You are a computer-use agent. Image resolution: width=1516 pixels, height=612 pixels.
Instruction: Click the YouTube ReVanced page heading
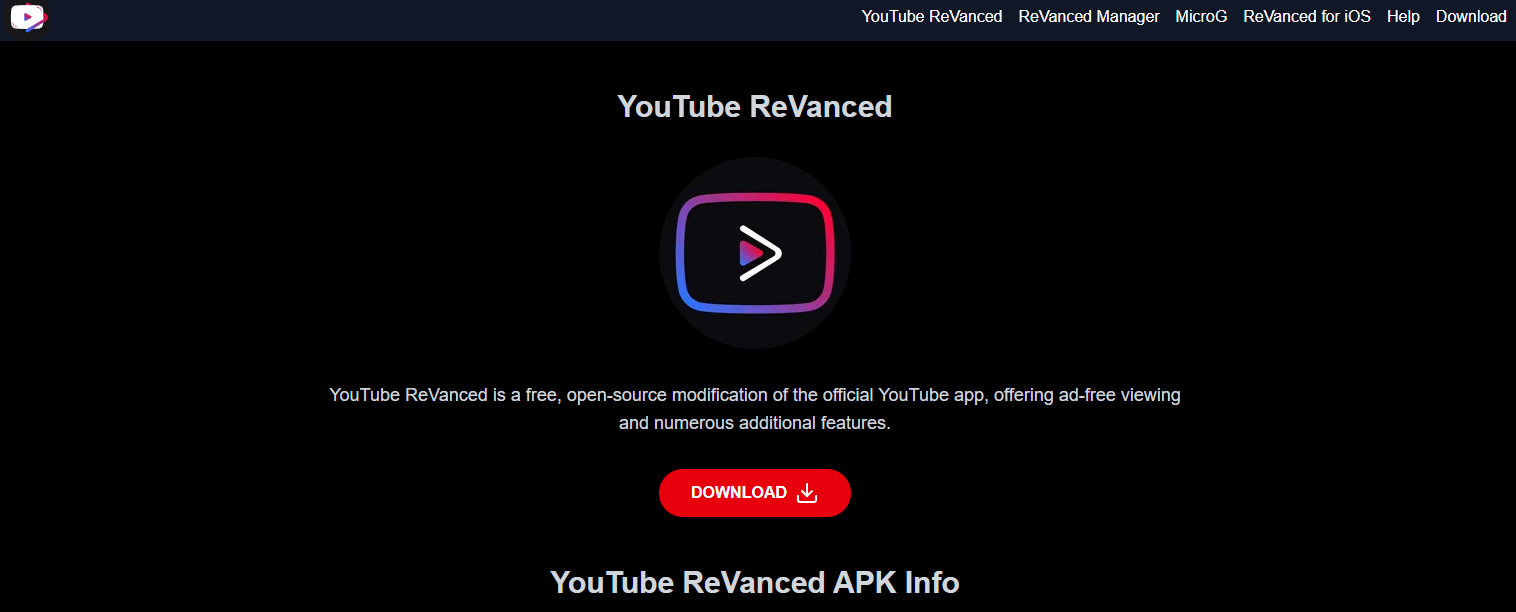point(755,106)
